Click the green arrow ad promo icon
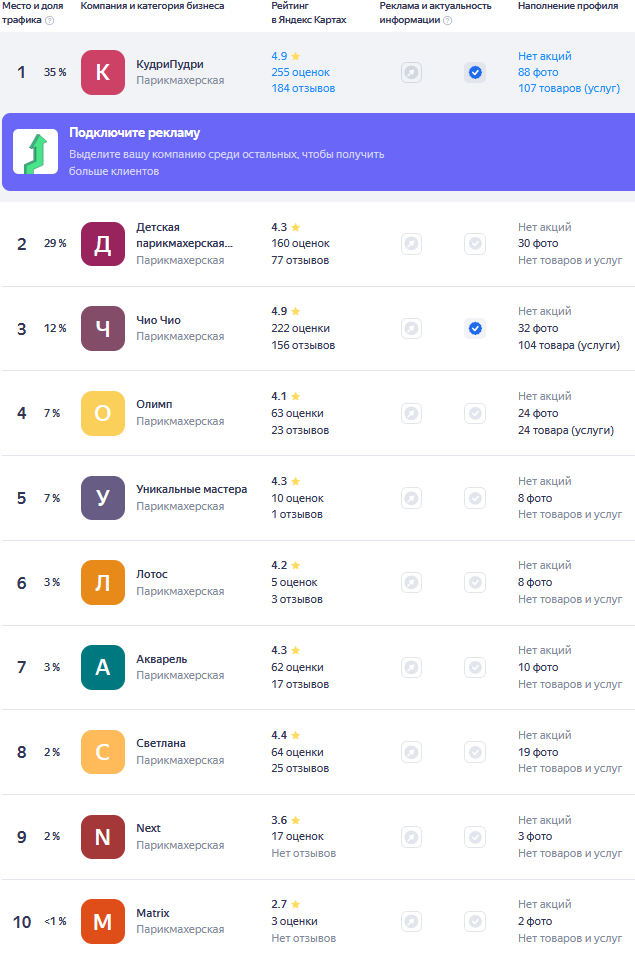 36,151
